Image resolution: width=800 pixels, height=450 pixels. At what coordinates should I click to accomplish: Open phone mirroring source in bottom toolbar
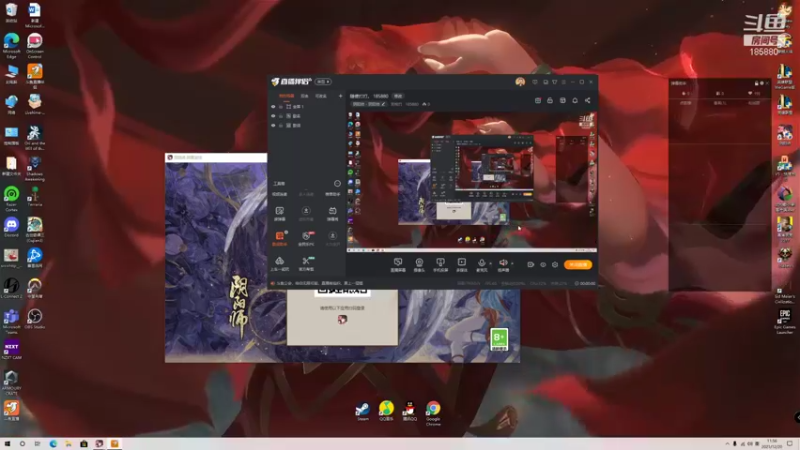pyautogui.click(x=440, y=264)
